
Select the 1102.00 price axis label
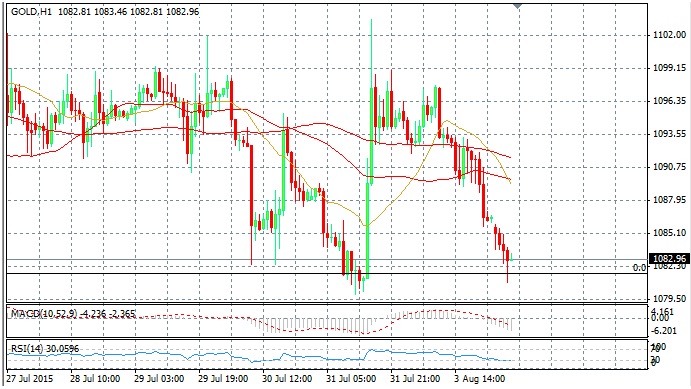(x=669, y=35)
